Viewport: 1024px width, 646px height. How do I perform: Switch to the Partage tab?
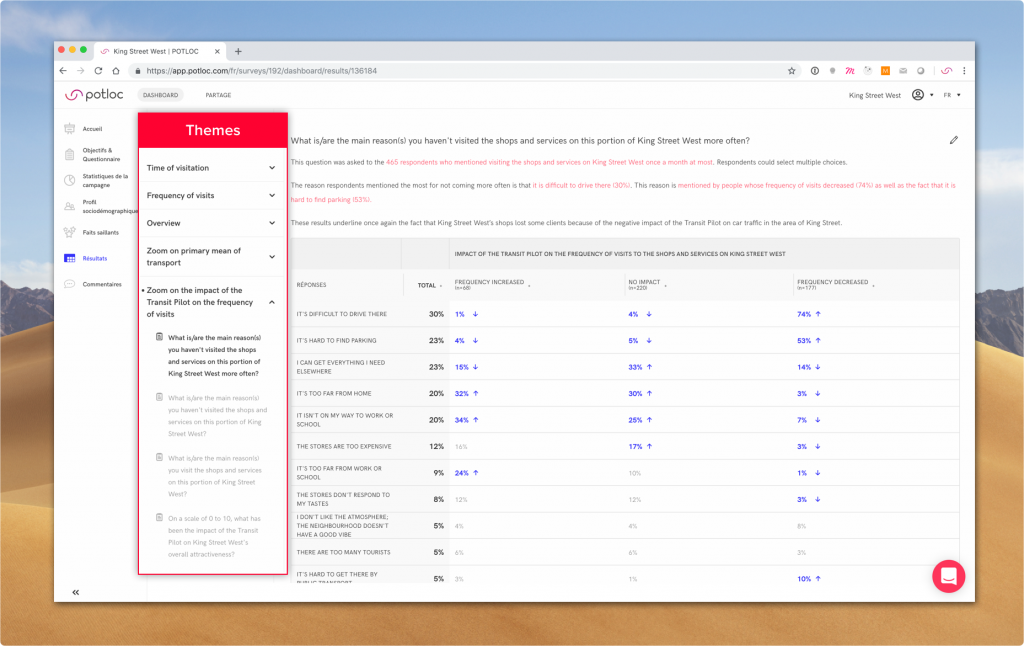pos(218,95)
